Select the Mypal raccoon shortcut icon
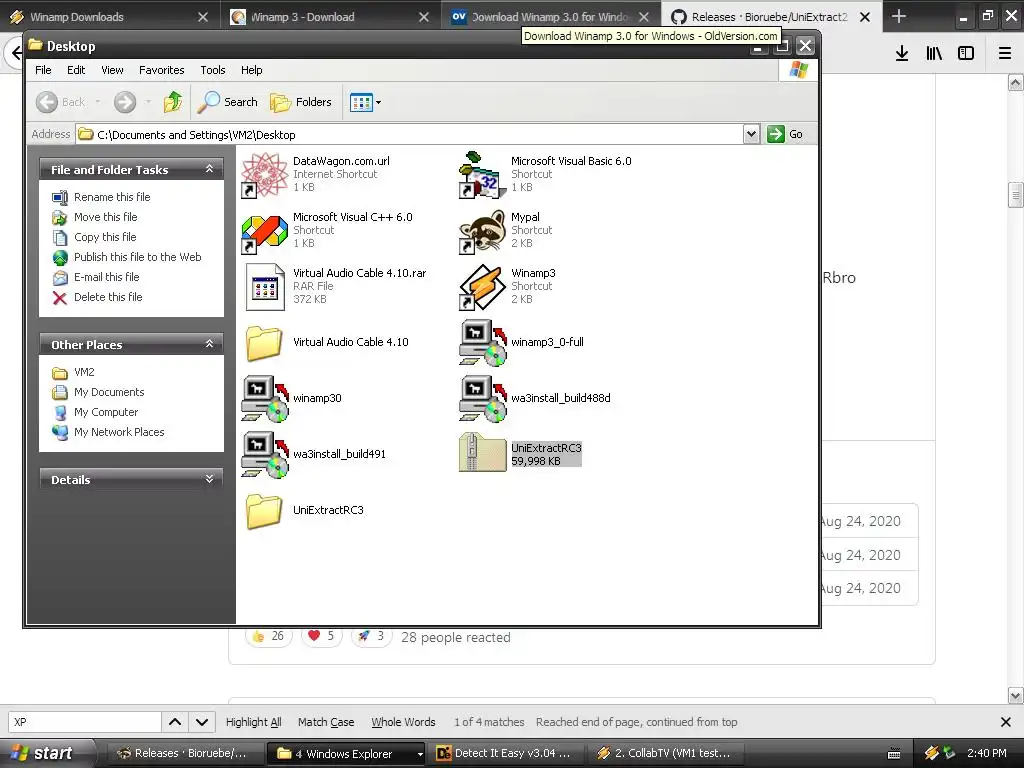 tap(483, 231)
